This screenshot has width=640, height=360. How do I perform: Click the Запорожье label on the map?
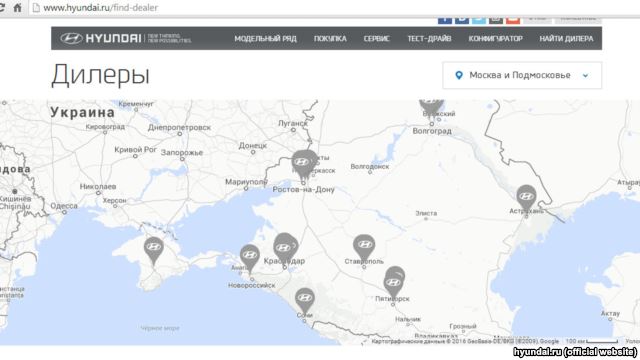(182, 153)
